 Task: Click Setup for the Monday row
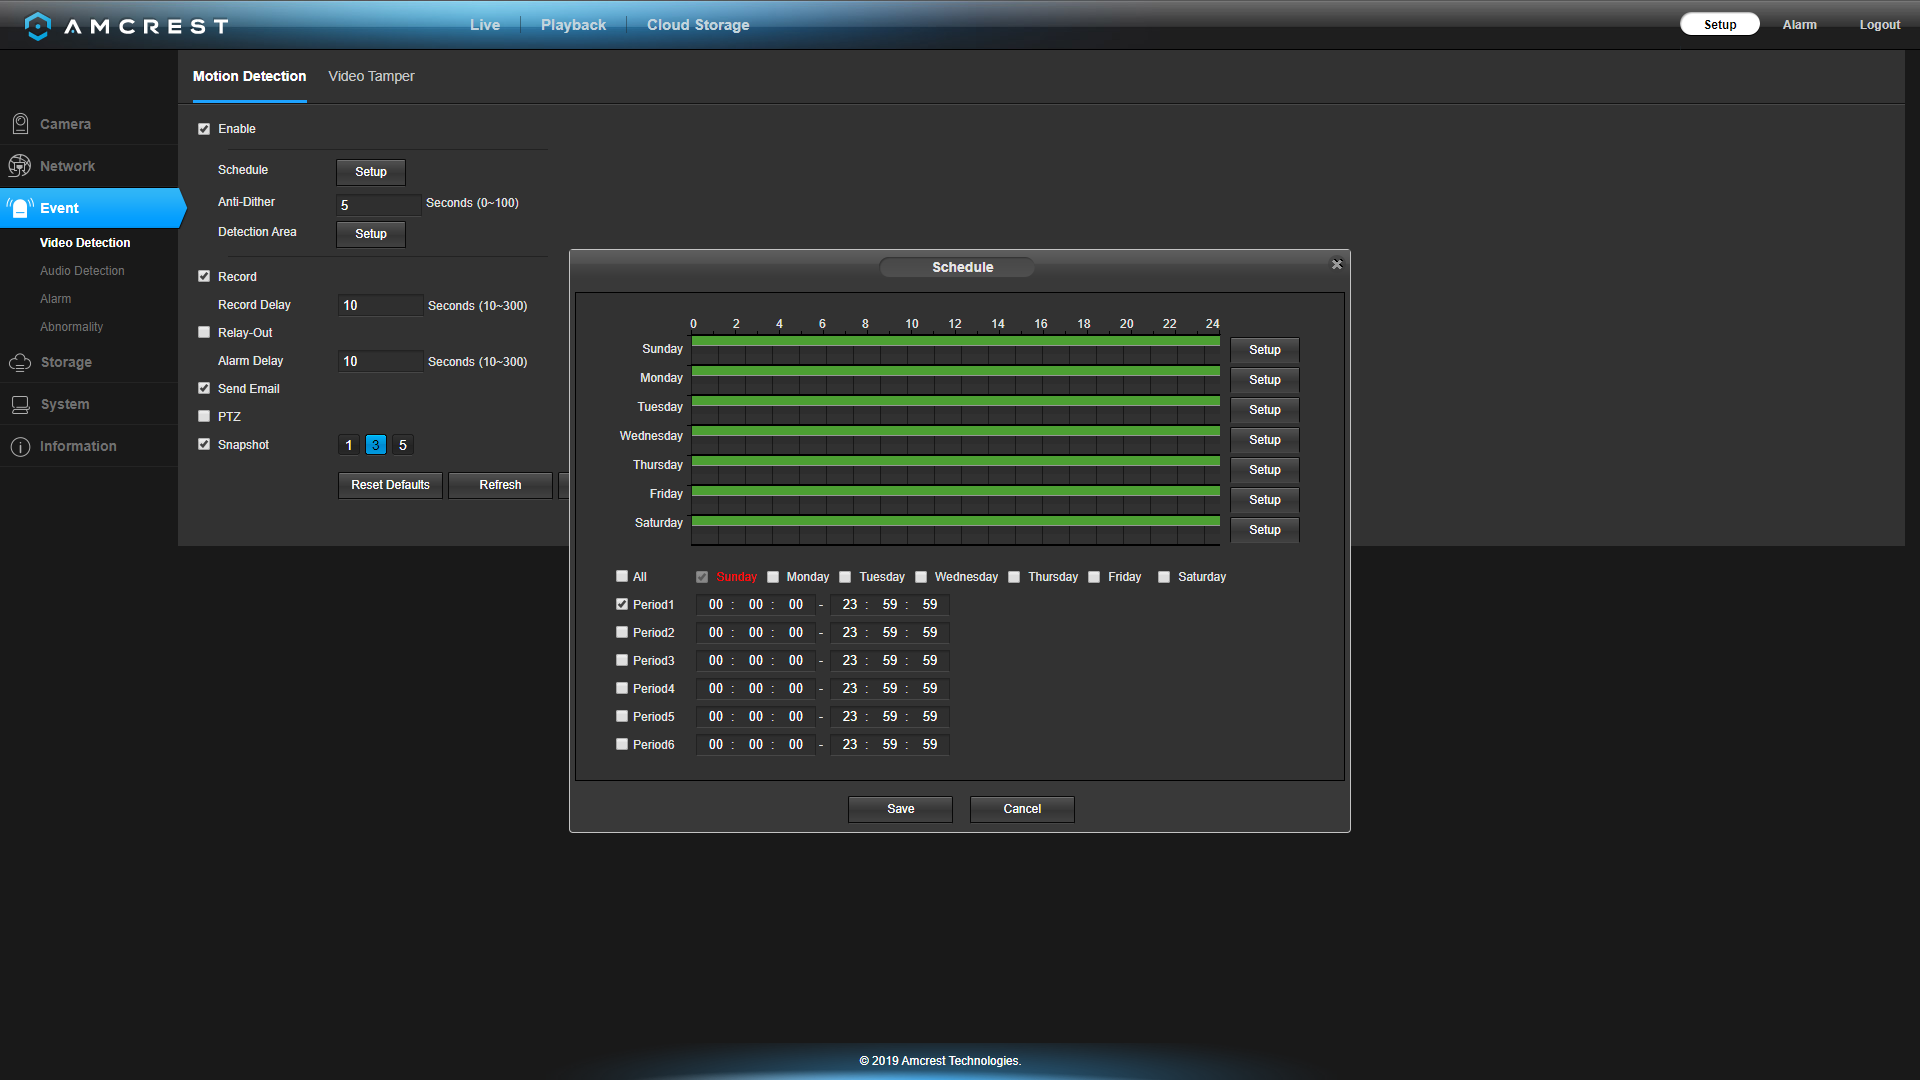[x=1264, y=380]
